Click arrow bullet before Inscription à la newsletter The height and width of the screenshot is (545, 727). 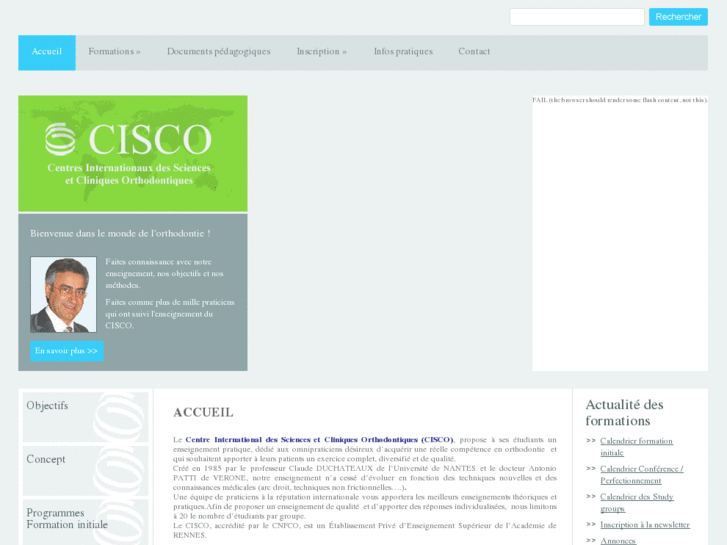point(591,524)
